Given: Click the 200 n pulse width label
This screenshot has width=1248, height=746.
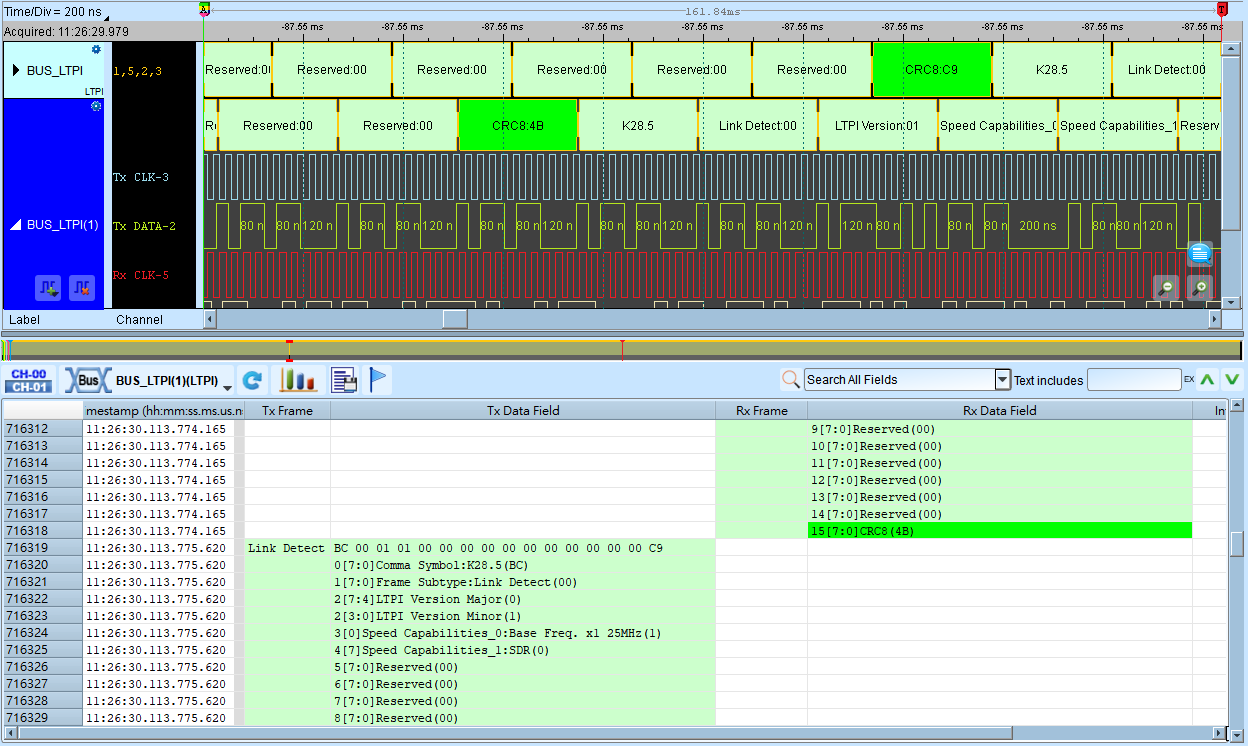Looking at the screenshot, I should (x=1037, y=226).
